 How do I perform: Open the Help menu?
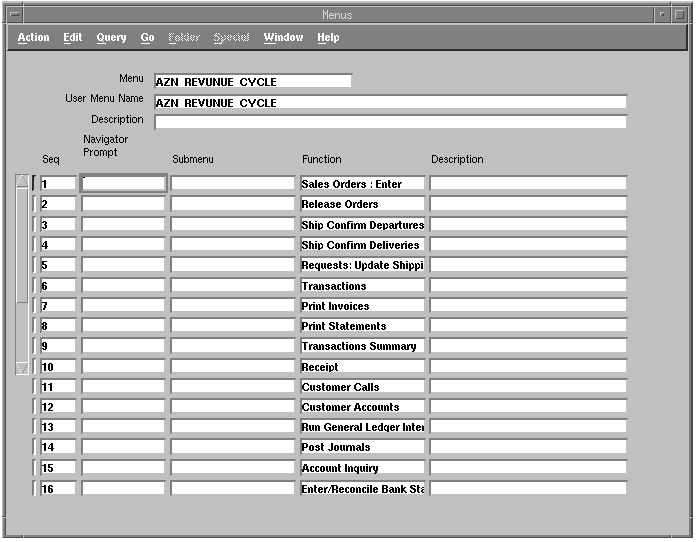328,37
